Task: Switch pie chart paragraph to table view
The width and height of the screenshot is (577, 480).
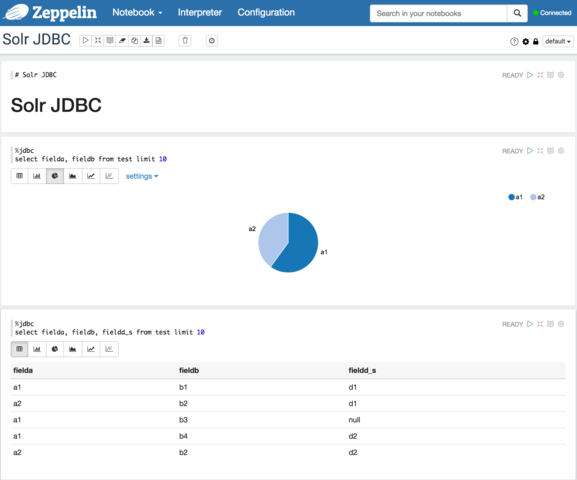Action: 20,176
